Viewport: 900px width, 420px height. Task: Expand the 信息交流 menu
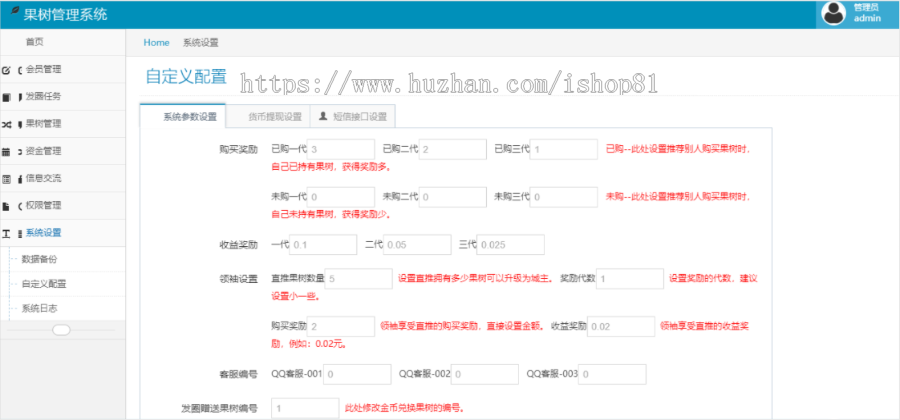pyautogui.click(x=63, y=178)
